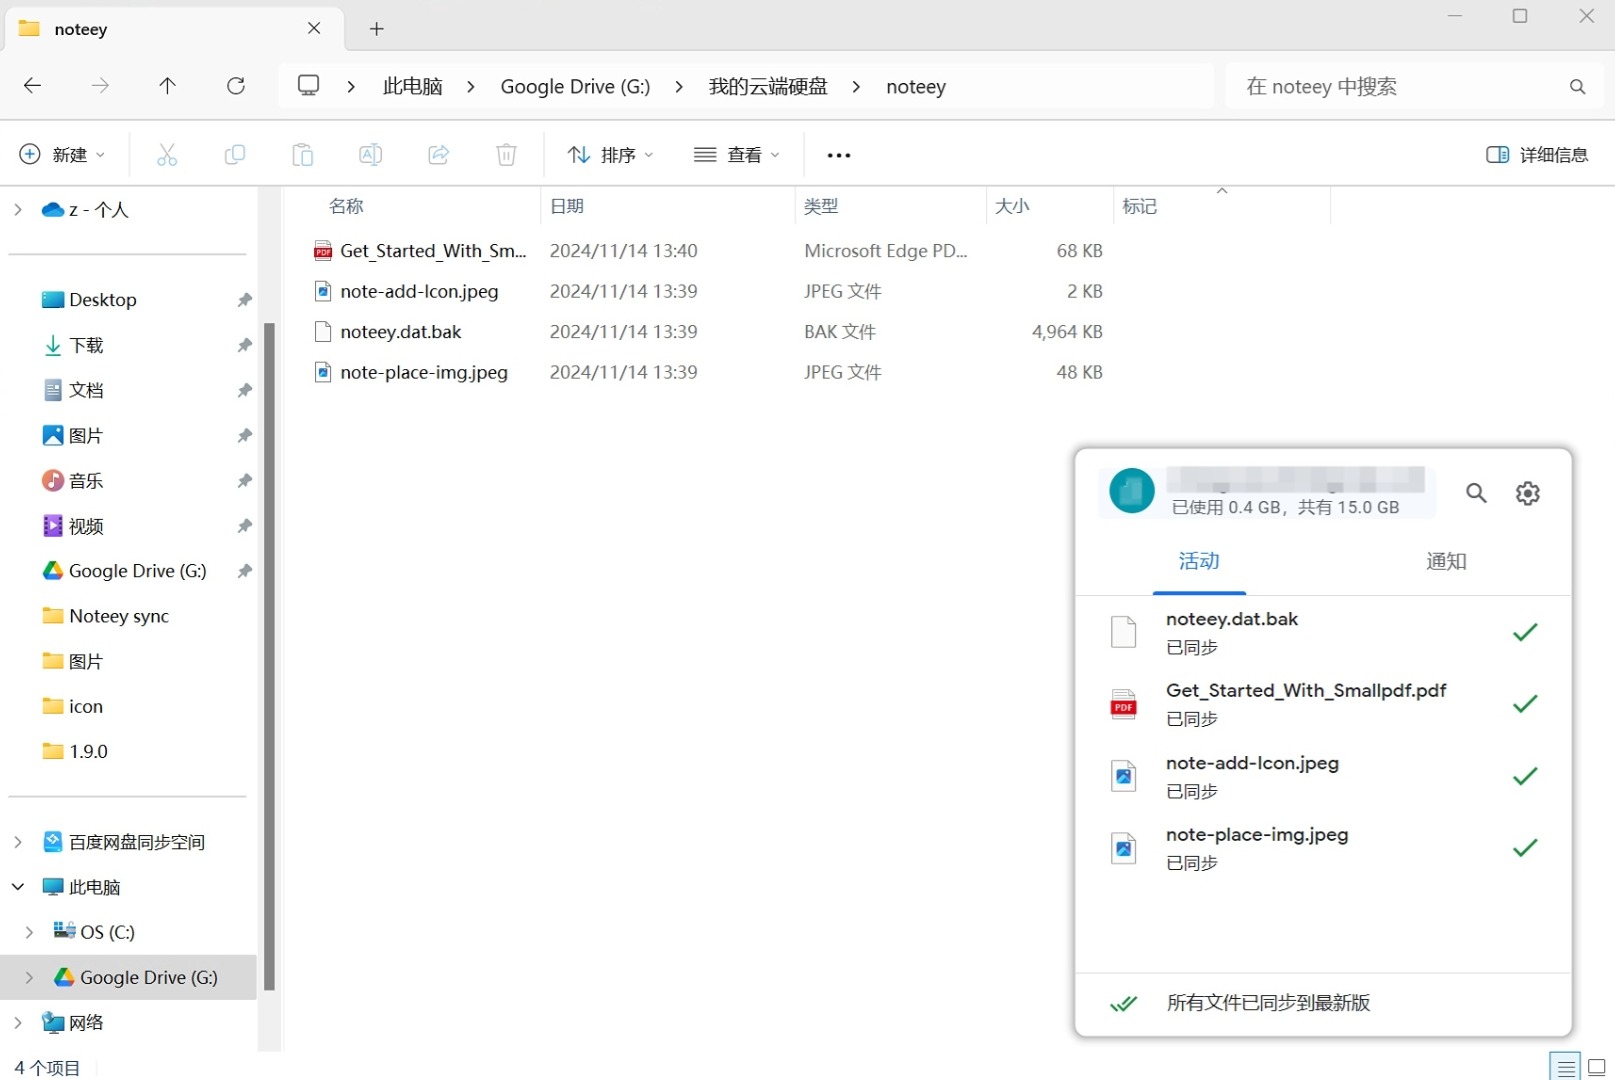Image resolution: width=1615 pixels, height=1080 pixels.
Task: Click the Rename icon in toolbar
Action: click(x=370, y=154)
